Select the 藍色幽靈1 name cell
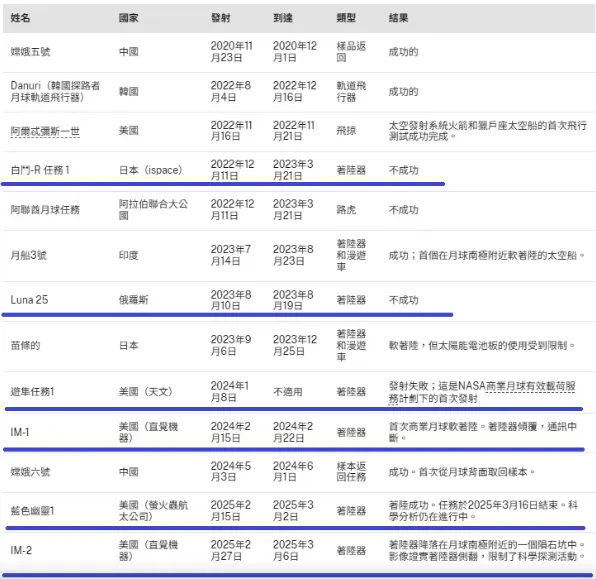The image size is (596, 579). pos(32,511)
